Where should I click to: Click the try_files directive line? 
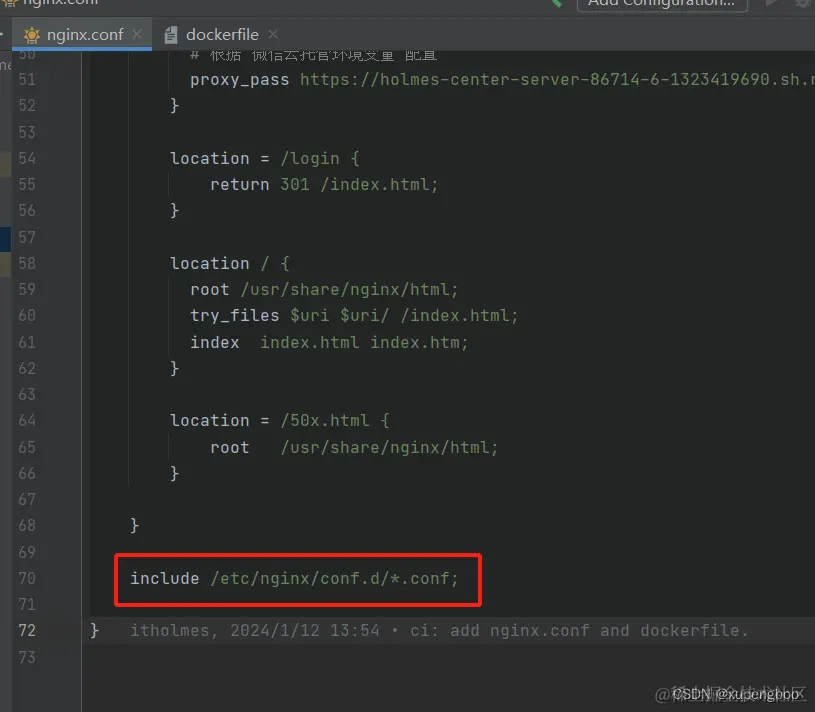354,315
